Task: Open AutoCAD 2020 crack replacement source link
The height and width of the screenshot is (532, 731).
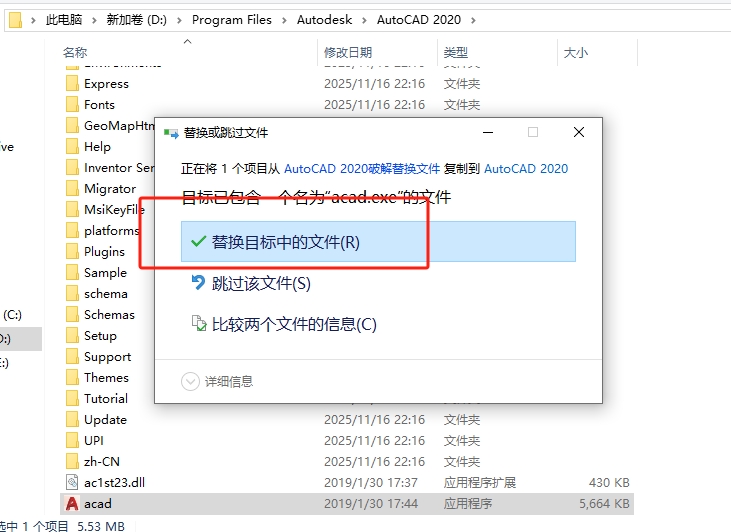Action: point(362,168)
